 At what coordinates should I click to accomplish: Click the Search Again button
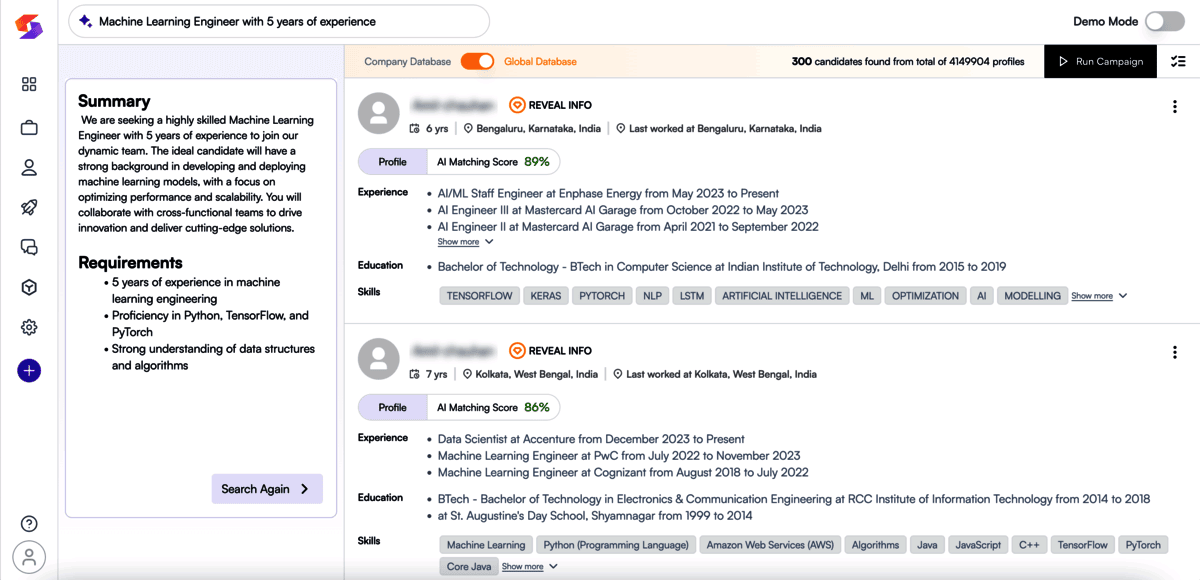click(266, 489)
